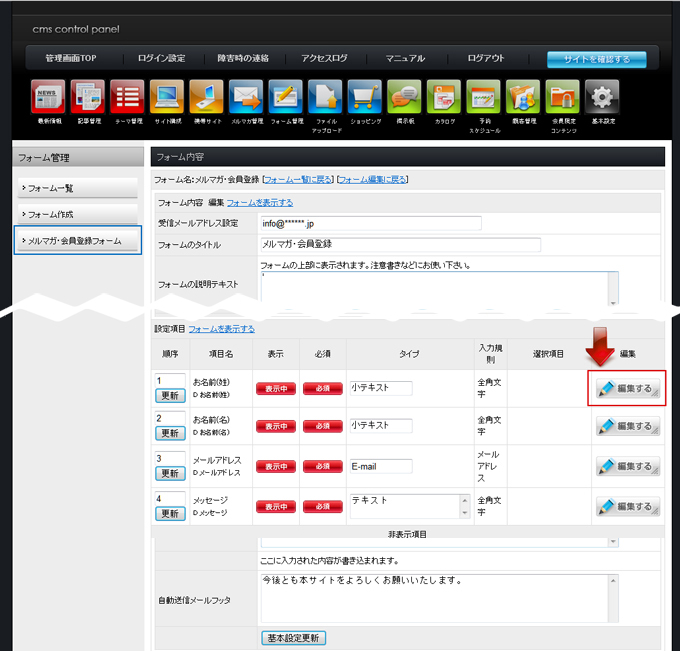Toggle 必須 status for メールアドレス row
This screenshot has width=680, height=651.
click(323, 467)
